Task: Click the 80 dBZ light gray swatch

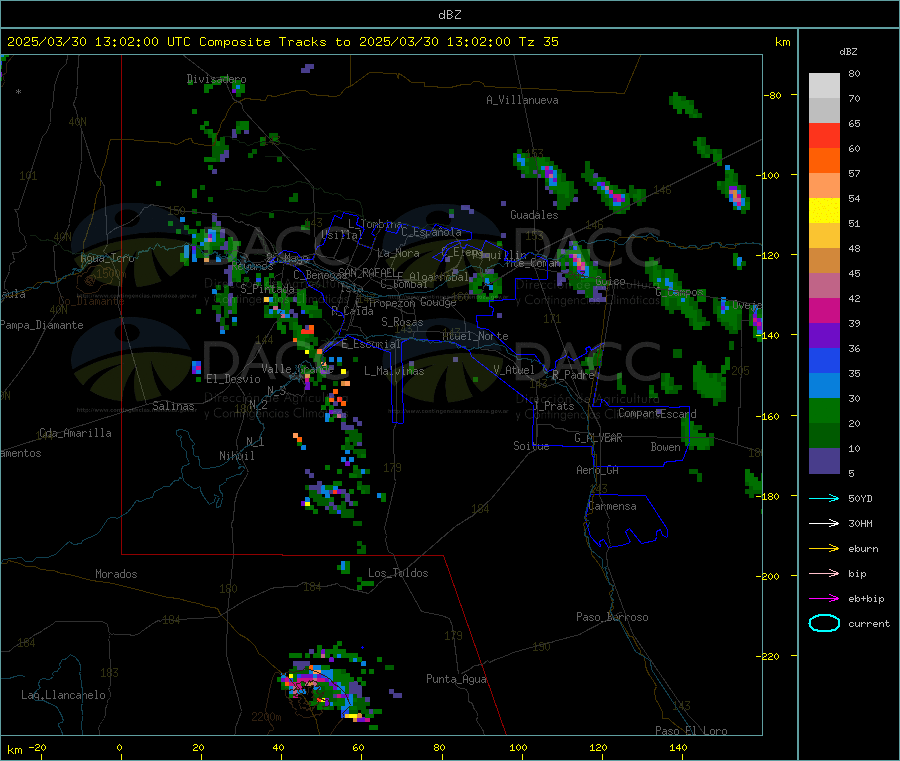Action: coord(824,86)
